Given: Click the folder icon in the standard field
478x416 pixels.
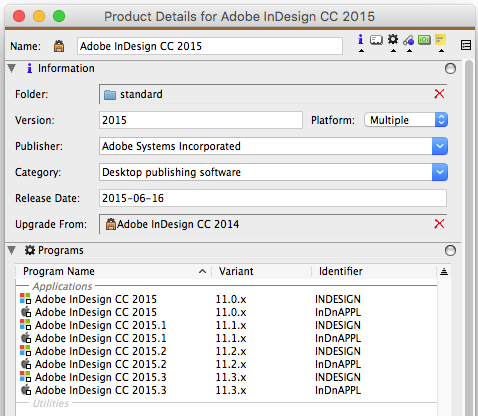Looking at the screenshot, I should [110, 95].
